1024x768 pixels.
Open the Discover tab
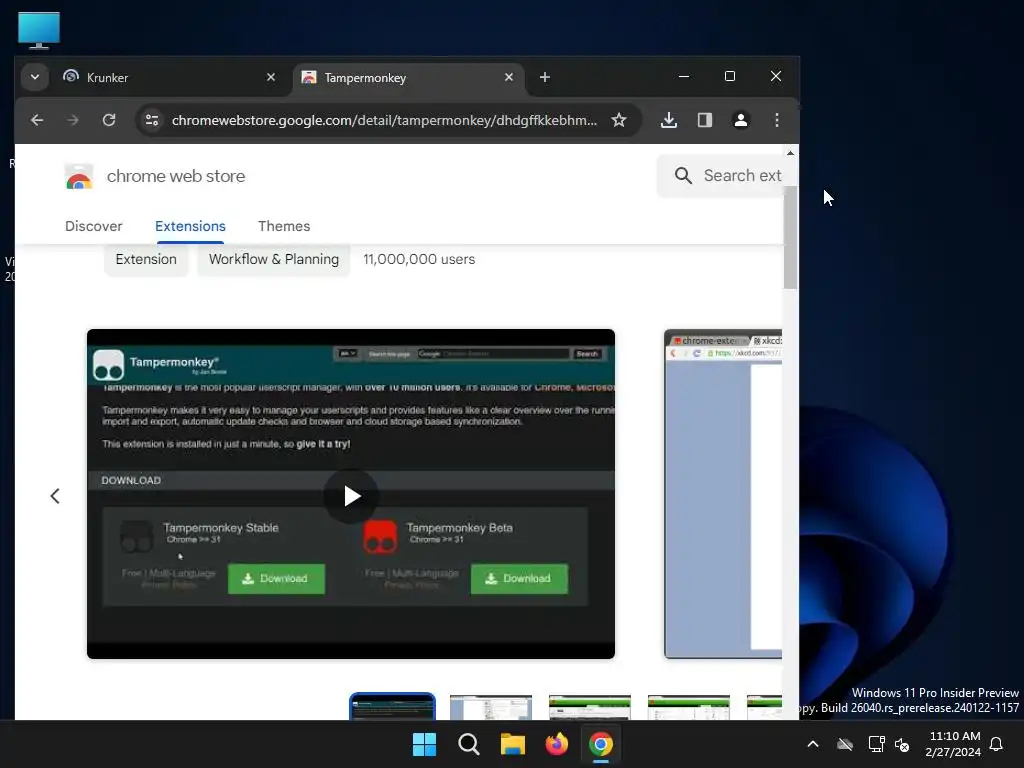pos(93,226)
